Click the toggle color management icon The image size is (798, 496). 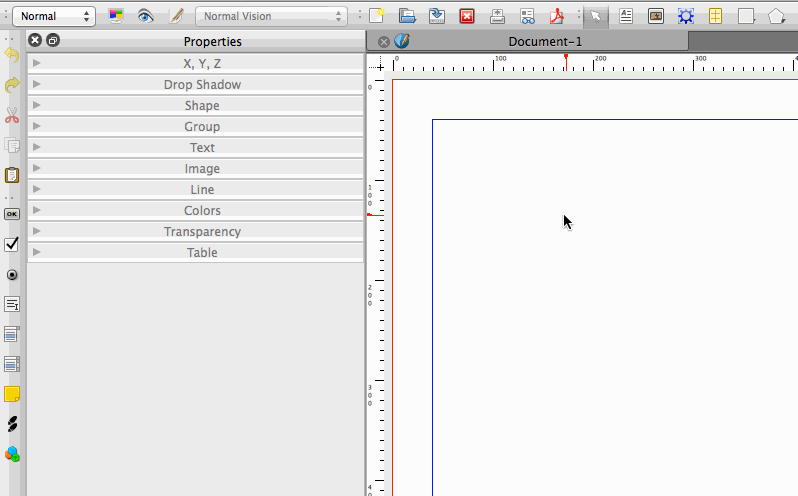click(x=116, y=16)
